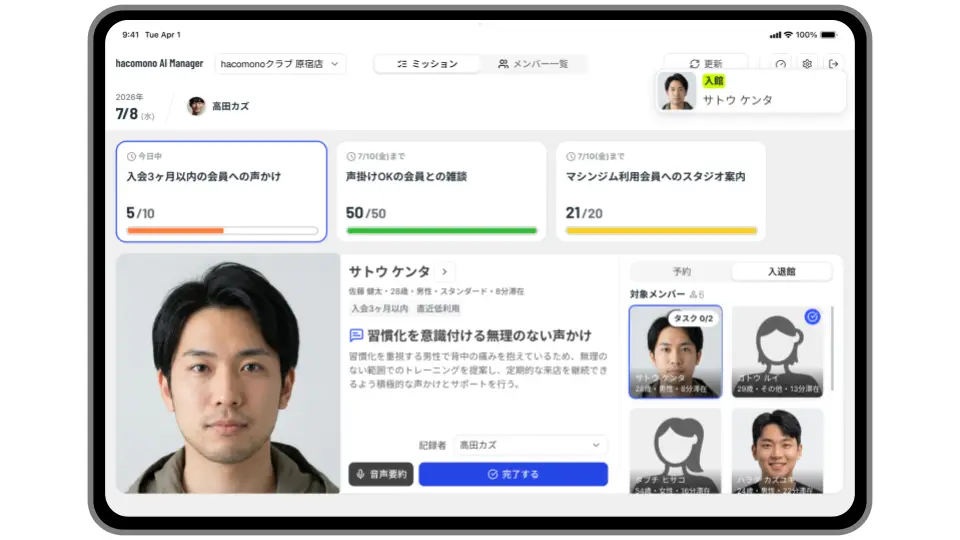Click the green 50/50 progress bar
Image resolution: width=960 pixels, height=540 pixels.
click(x=441, y=231)
